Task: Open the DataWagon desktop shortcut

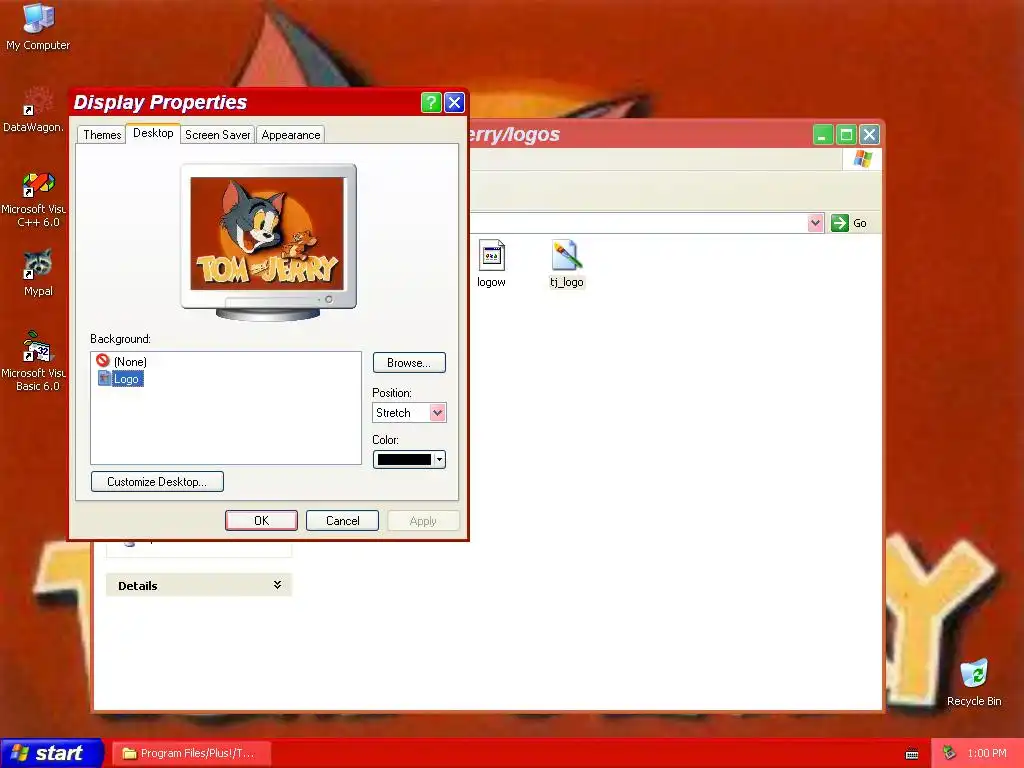Action: (x=33, y=110)
